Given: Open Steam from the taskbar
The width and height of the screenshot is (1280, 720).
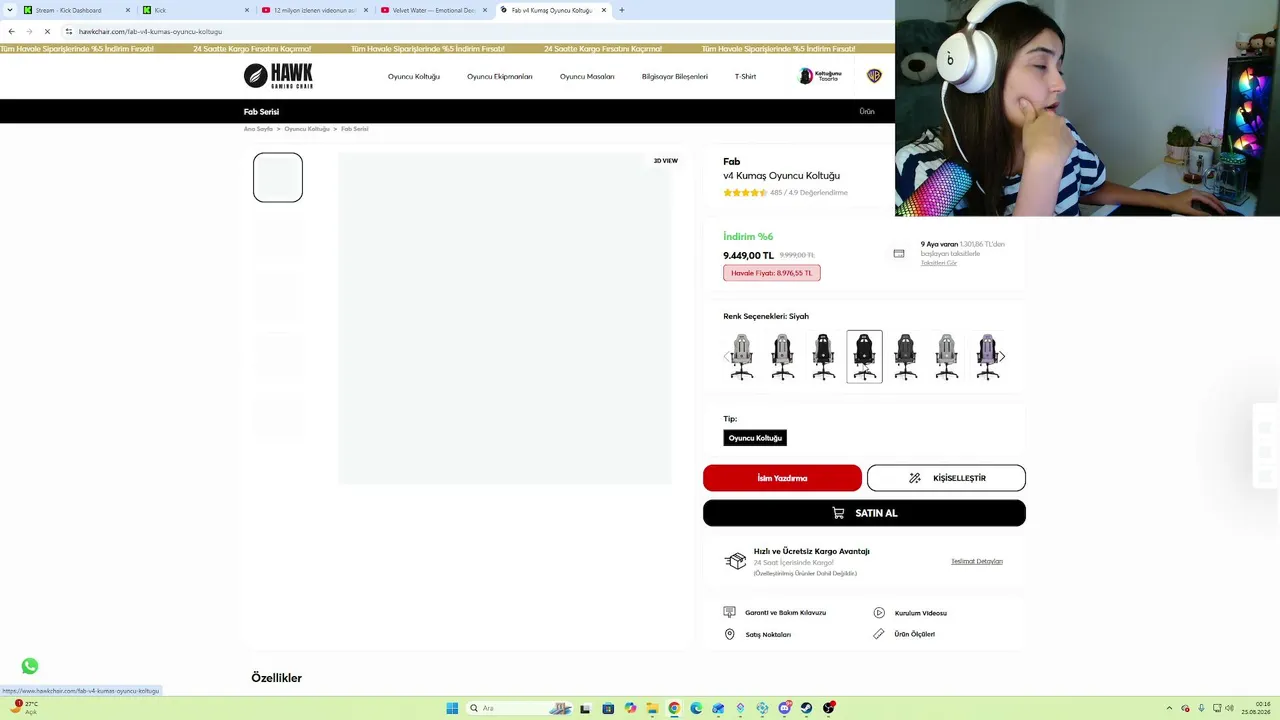Looking at the screenshot, I should [x=806, y=708].
